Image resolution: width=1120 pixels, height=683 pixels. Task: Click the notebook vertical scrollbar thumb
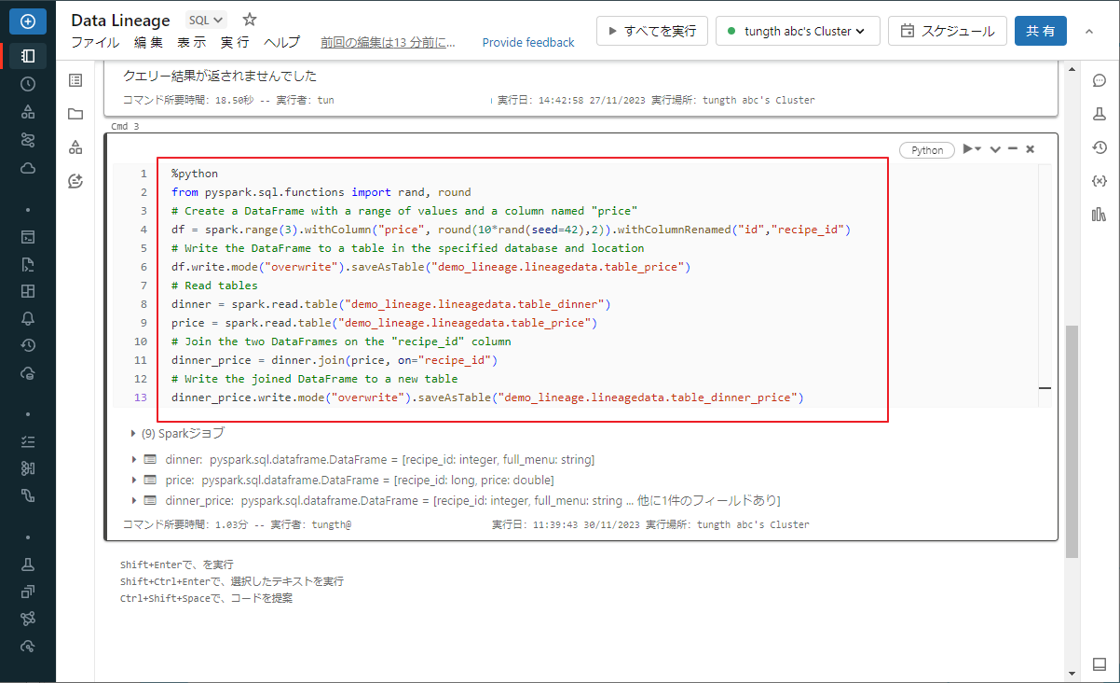1072,440
